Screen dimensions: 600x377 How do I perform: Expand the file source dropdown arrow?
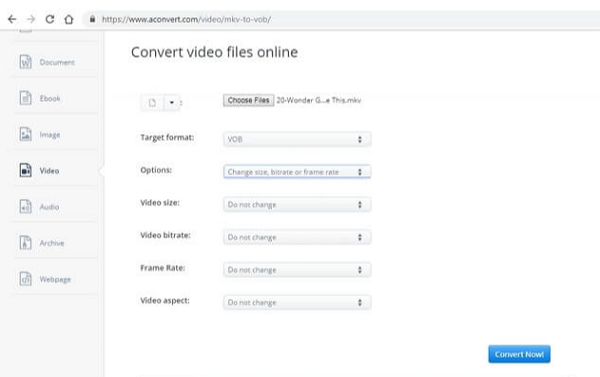click(x=172, y=103)
